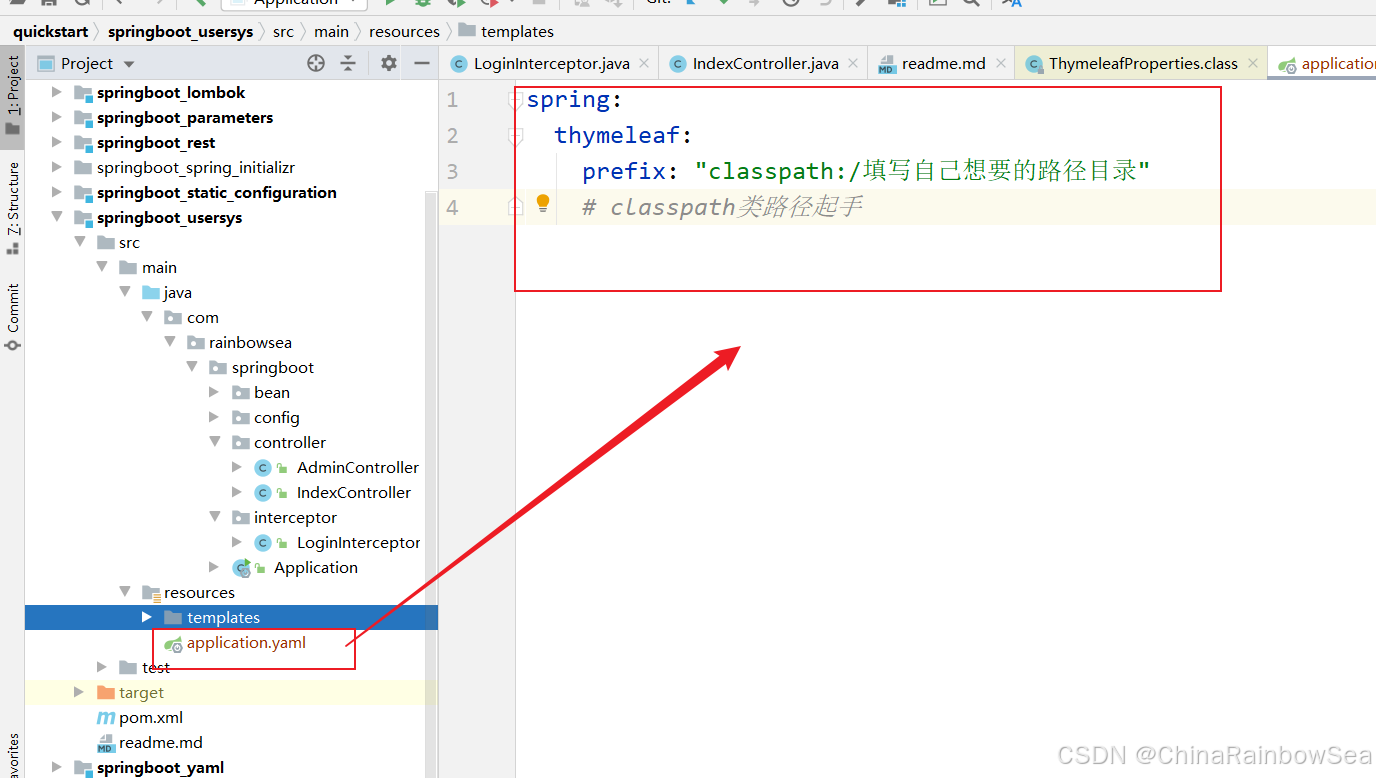The width and height of the screenshot is (1376, 778).
Task: Click the intention bulb beside line 4
Action: click(x=542, y=203)
